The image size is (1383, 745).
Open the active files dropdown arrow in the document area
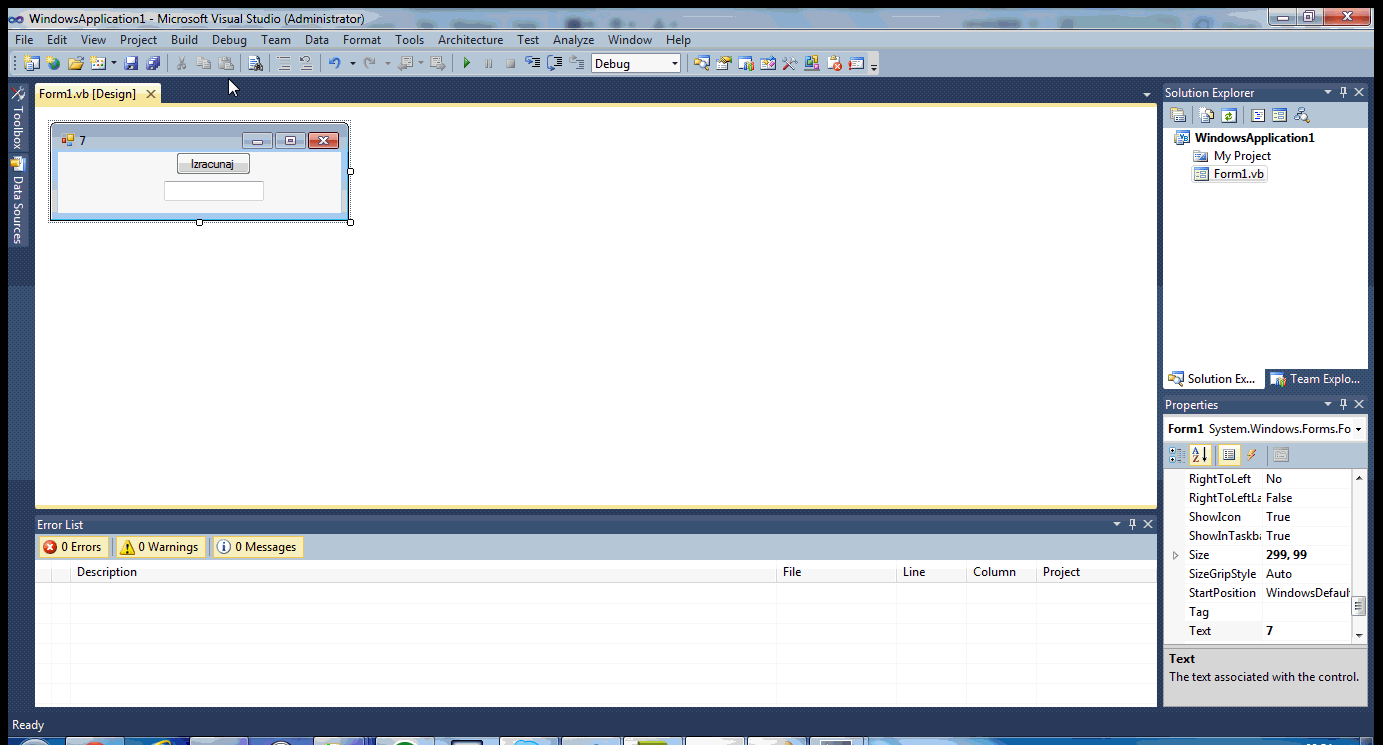(1146, 94)
